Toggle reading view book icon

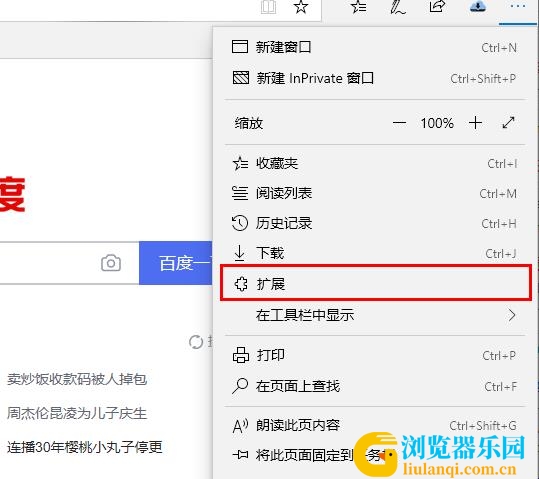pyautogui.click(x=268, y=7)
